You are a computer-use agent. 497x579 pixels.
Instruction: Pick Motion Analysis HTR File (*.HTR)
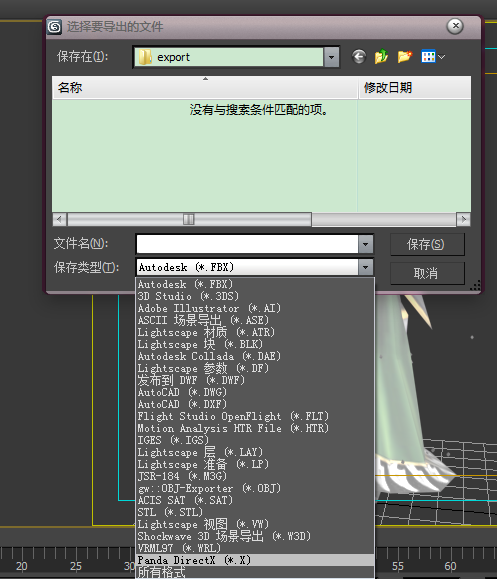pos(255,428)
